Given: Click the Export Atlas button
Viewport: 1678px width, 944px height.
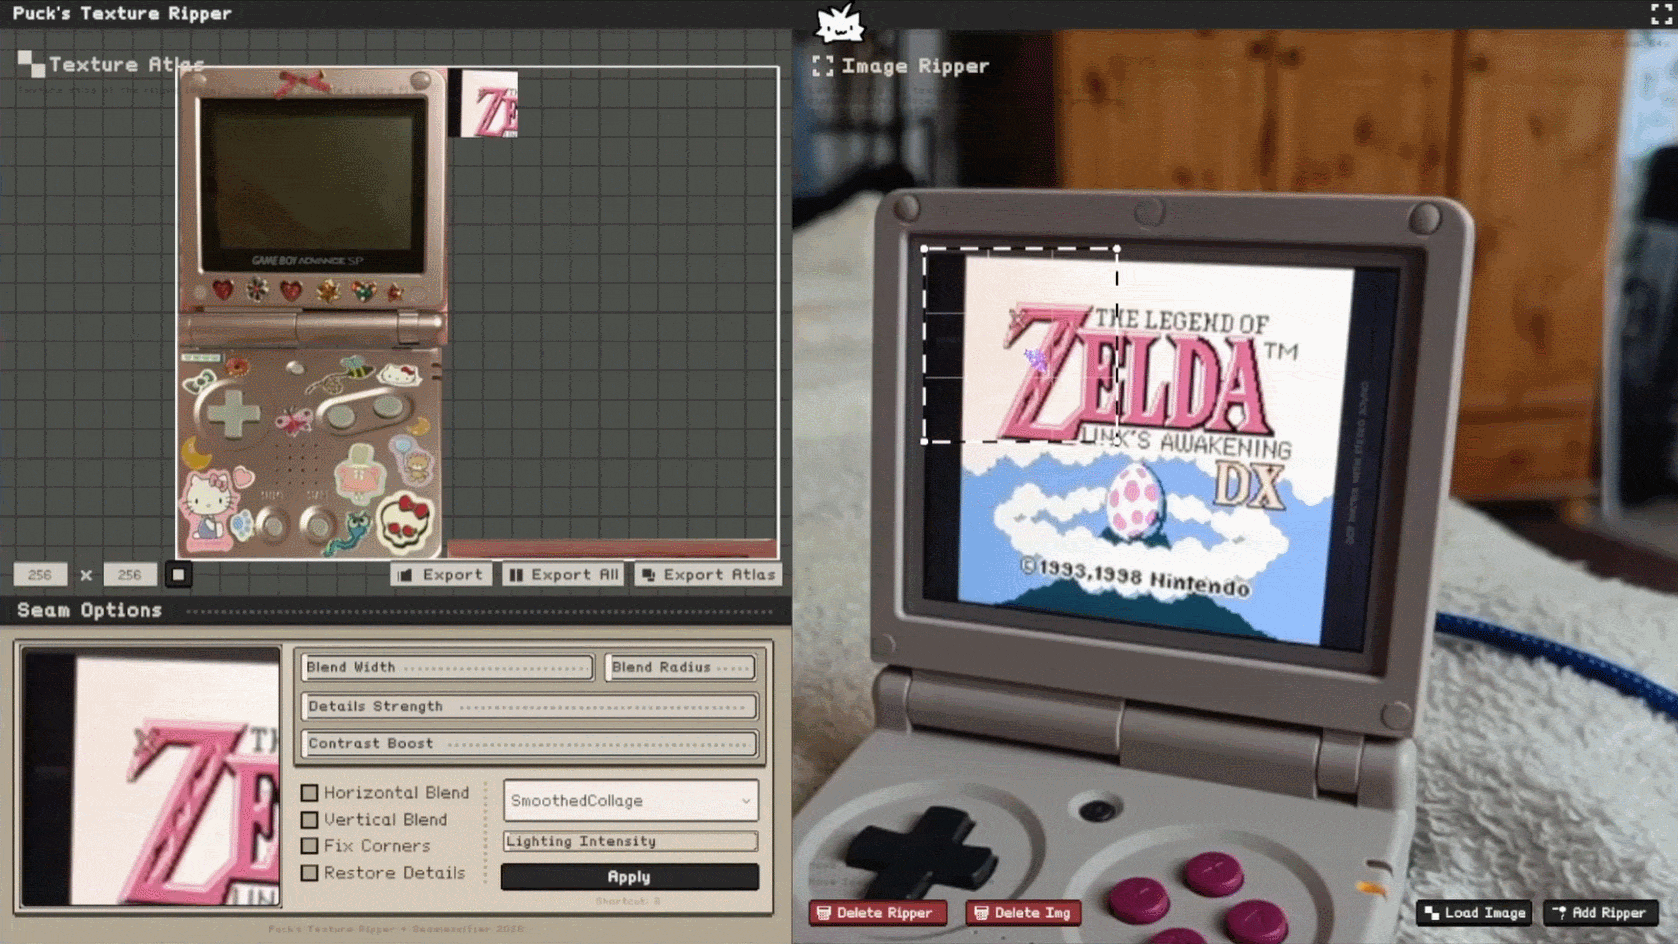Looking at the screenshot, I should coord(709,575).
